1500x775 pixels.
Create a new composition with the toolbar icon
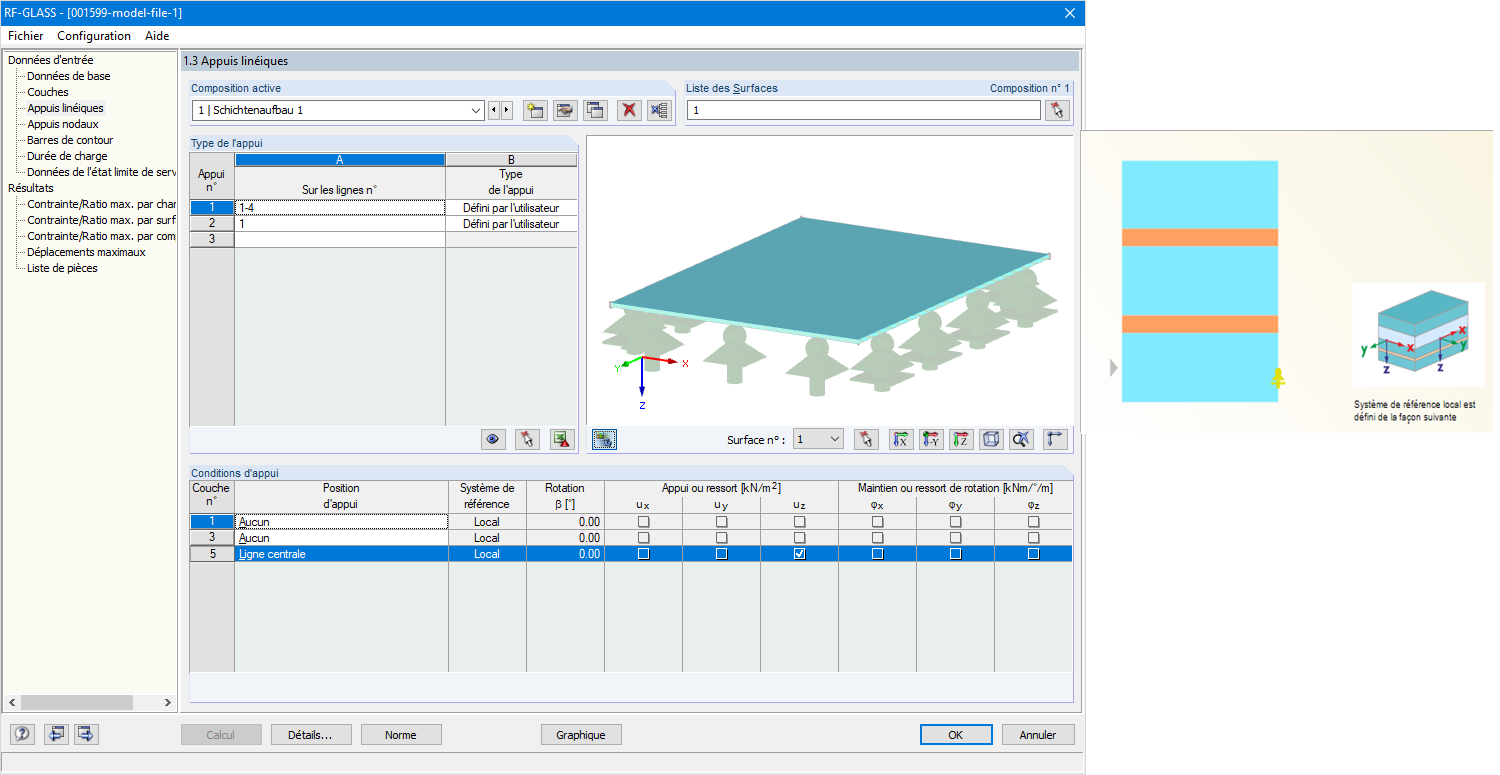click(x=535, y=110)
